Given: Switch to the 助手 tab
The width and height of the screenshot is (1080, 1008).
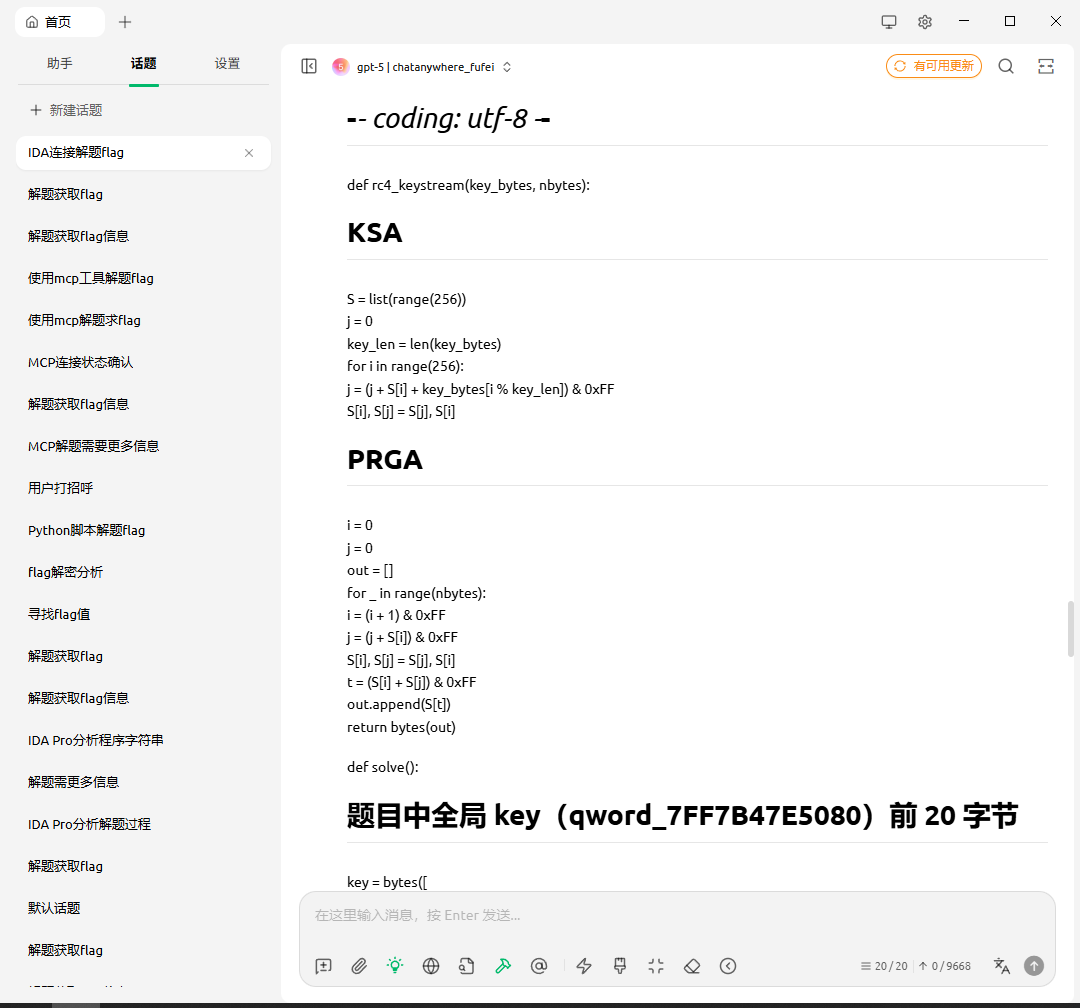Looking at the screenshot, I should click(60, 63).
